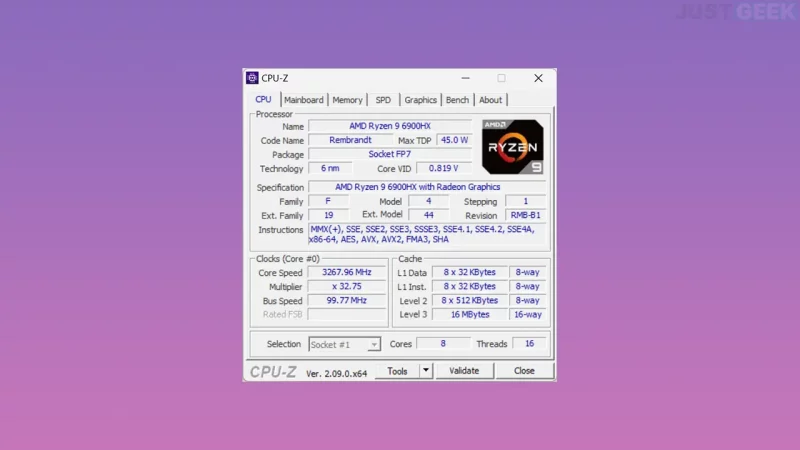Show the About tab
The image size is (800, 450).
[490, 100]
